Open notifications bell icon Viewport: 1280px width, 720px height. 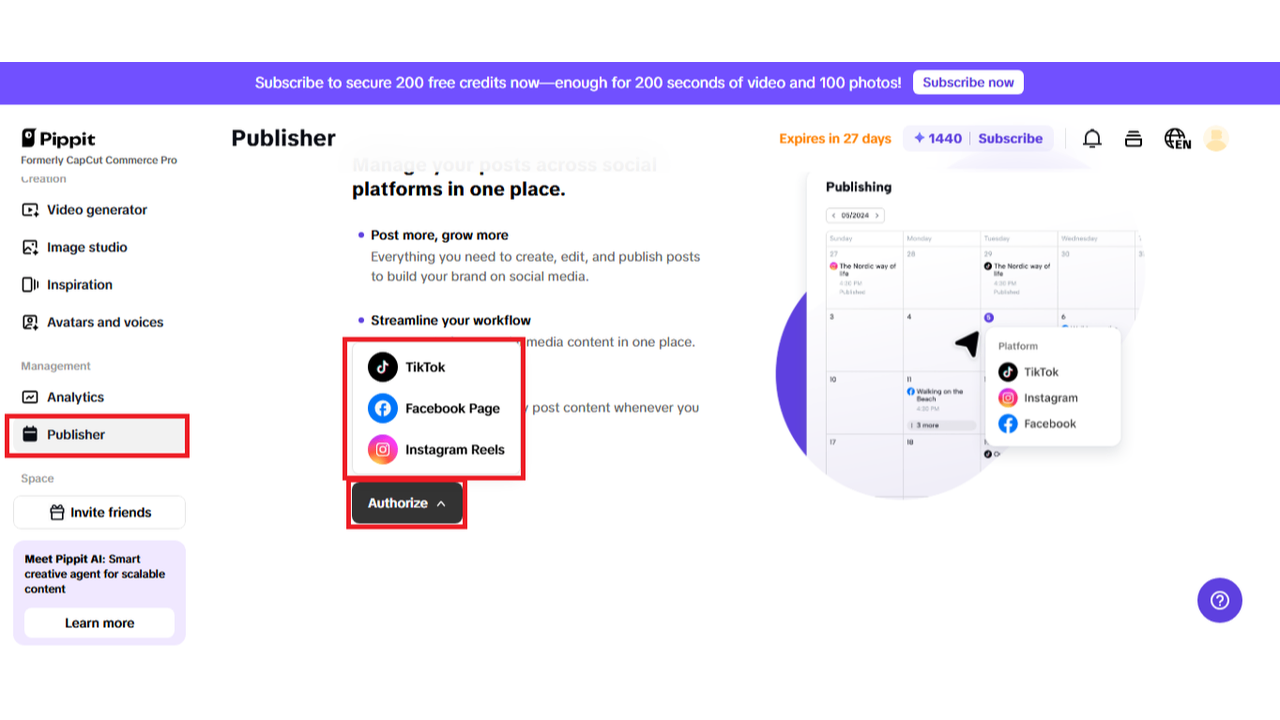1092,139
